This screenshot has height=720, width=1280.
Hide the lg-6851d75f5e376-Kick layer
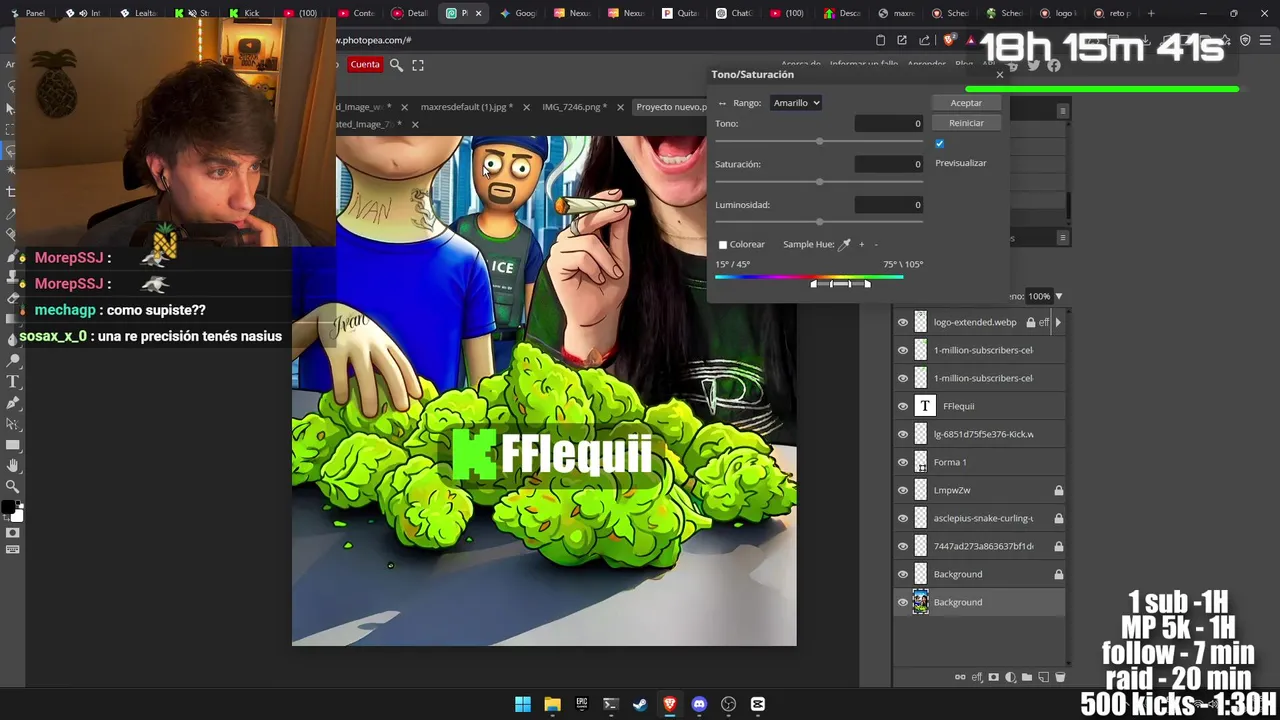point(903,434)
